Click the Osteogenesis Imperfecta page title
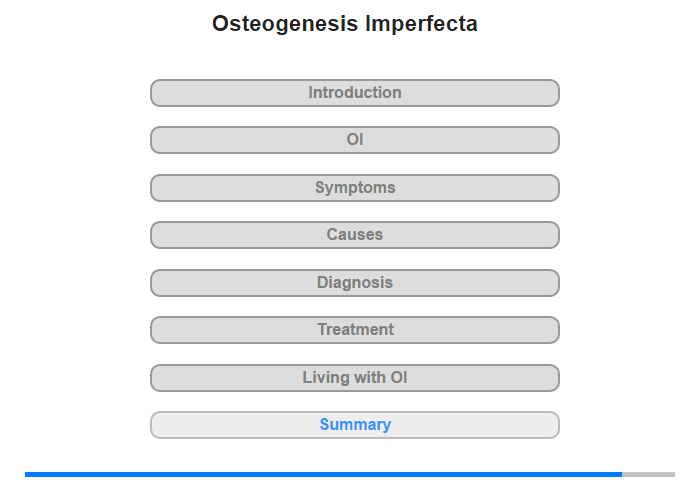This screenshot has height=480, width=700. point(344,24)
